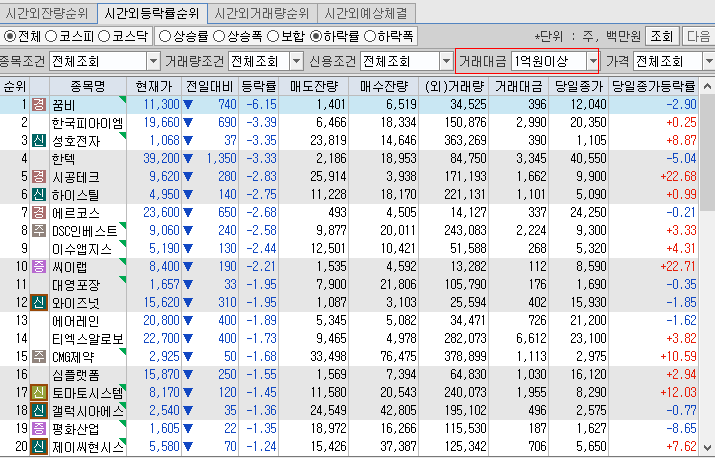Click the -6.15 등락률 value
Screen dimensions: 715x458
(262, 104)
